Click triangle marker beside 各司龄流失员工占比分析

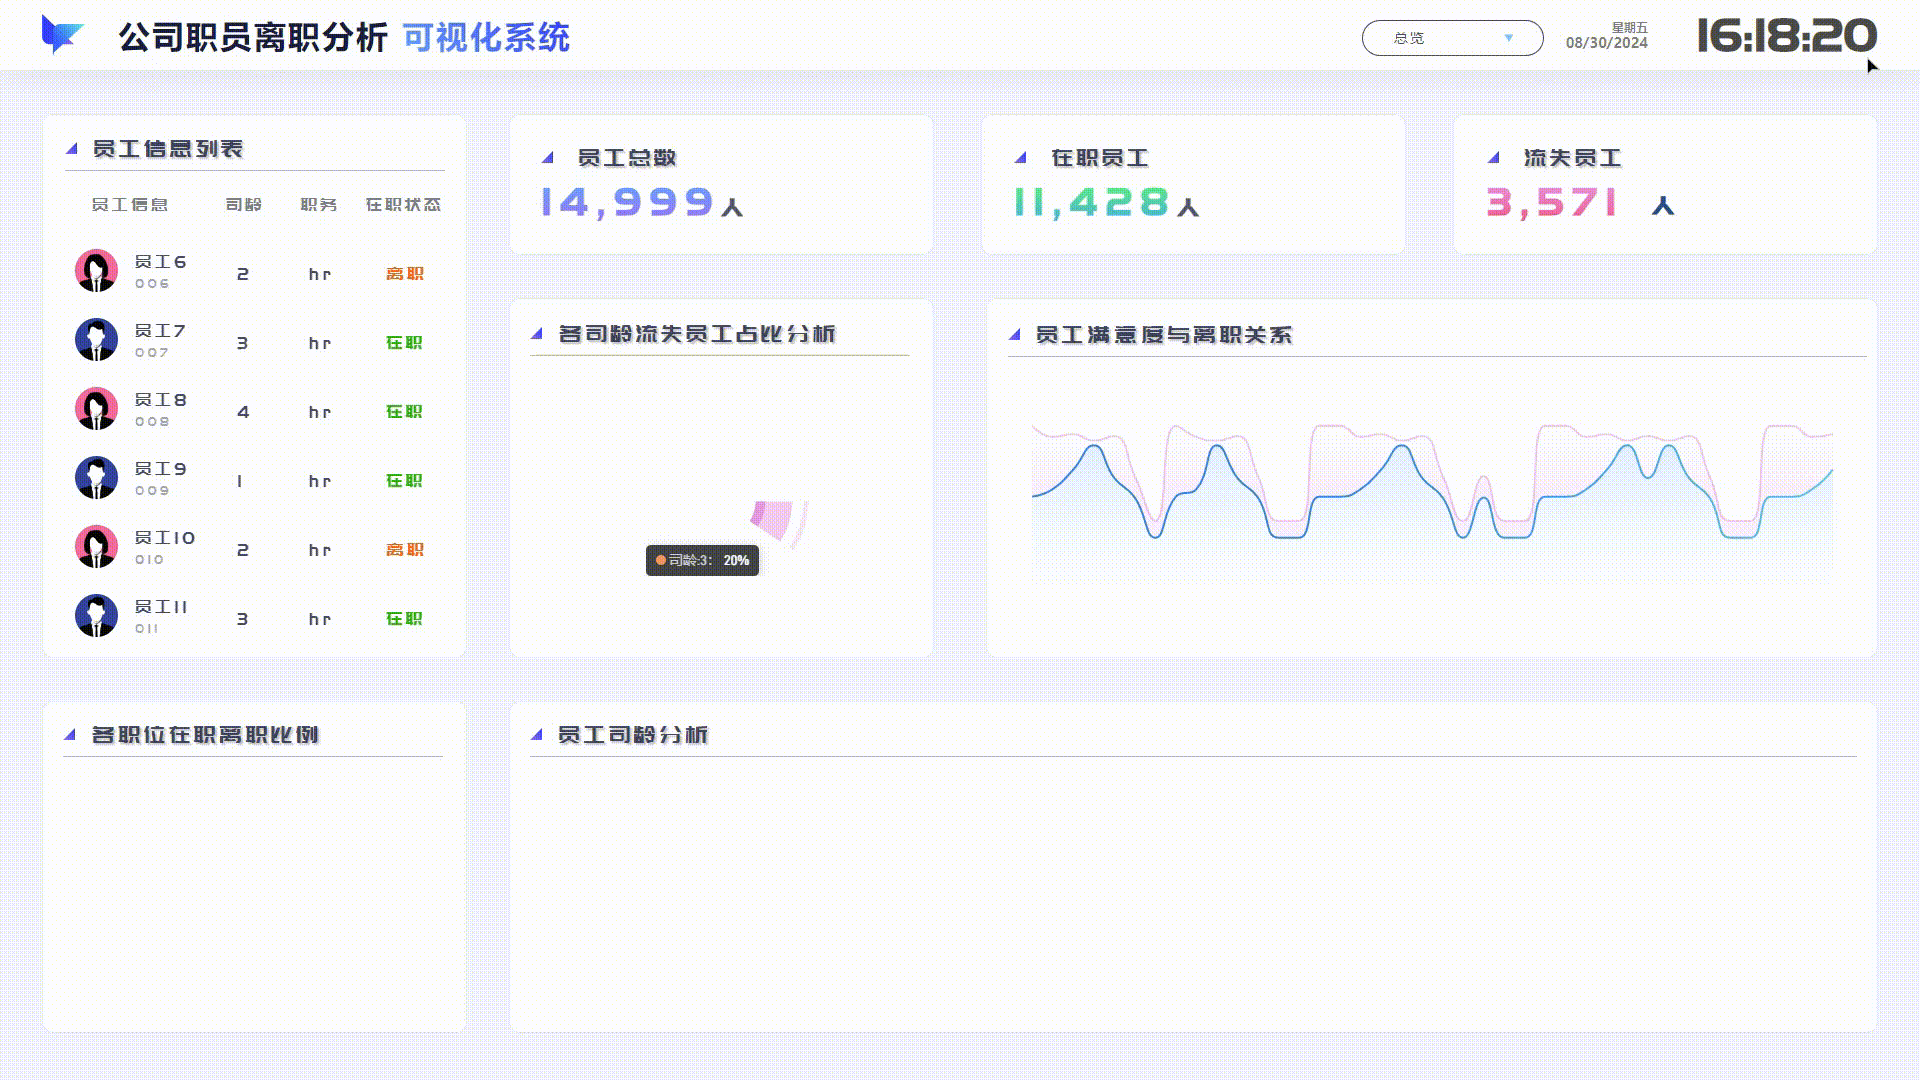[536, 334]
